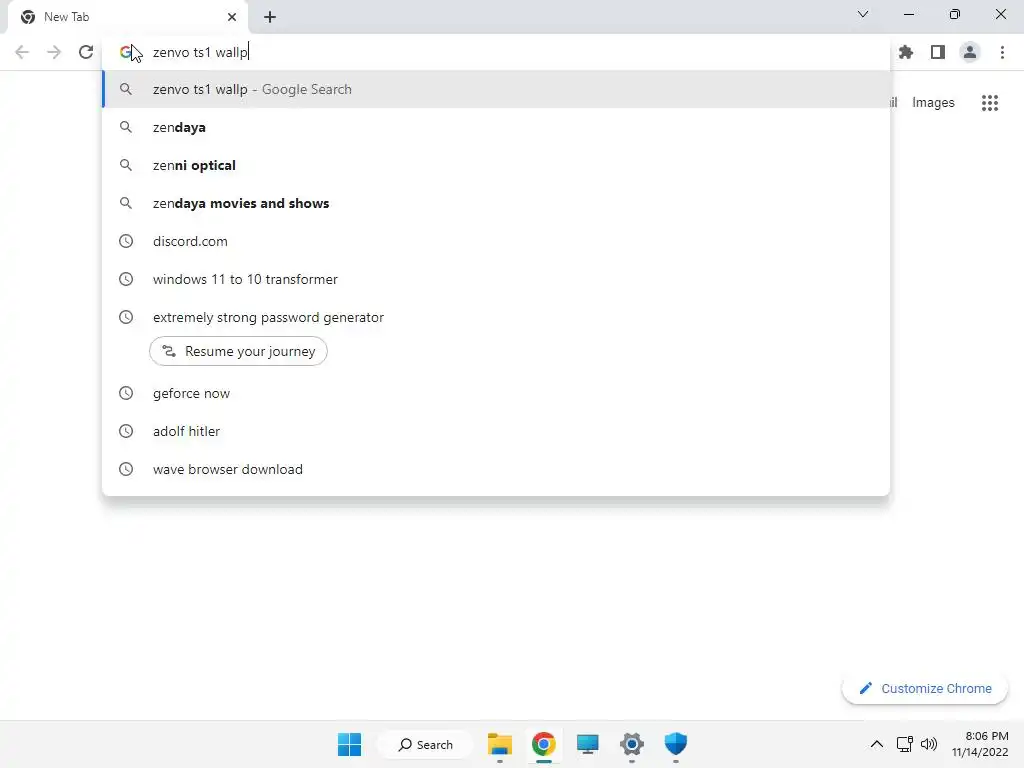
Task: Open File Explorer from taskbar
Action: pyautogui.click(x=500, y=744)
